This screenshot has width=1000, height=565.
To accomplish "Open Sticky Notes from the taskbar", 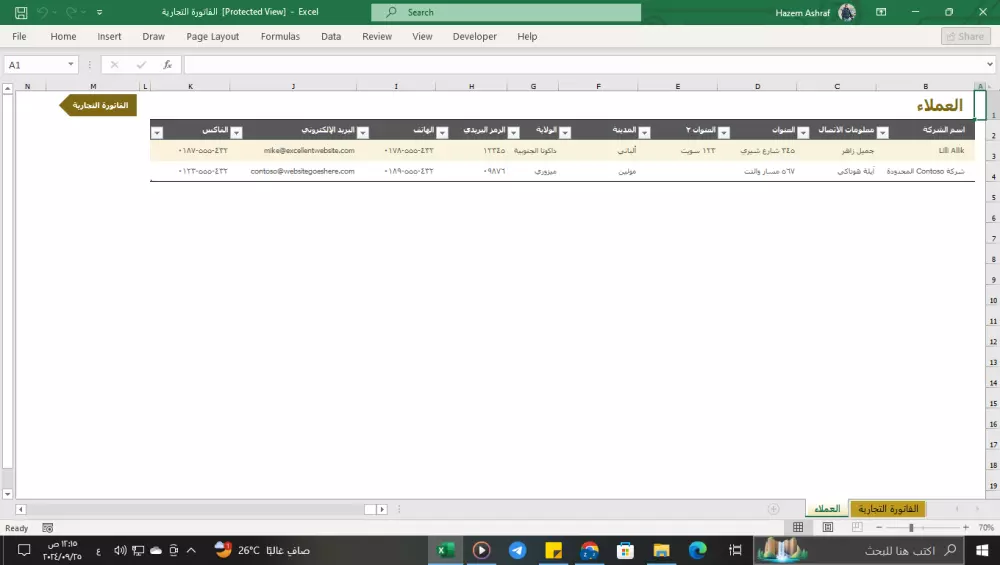I will point(554,550).
